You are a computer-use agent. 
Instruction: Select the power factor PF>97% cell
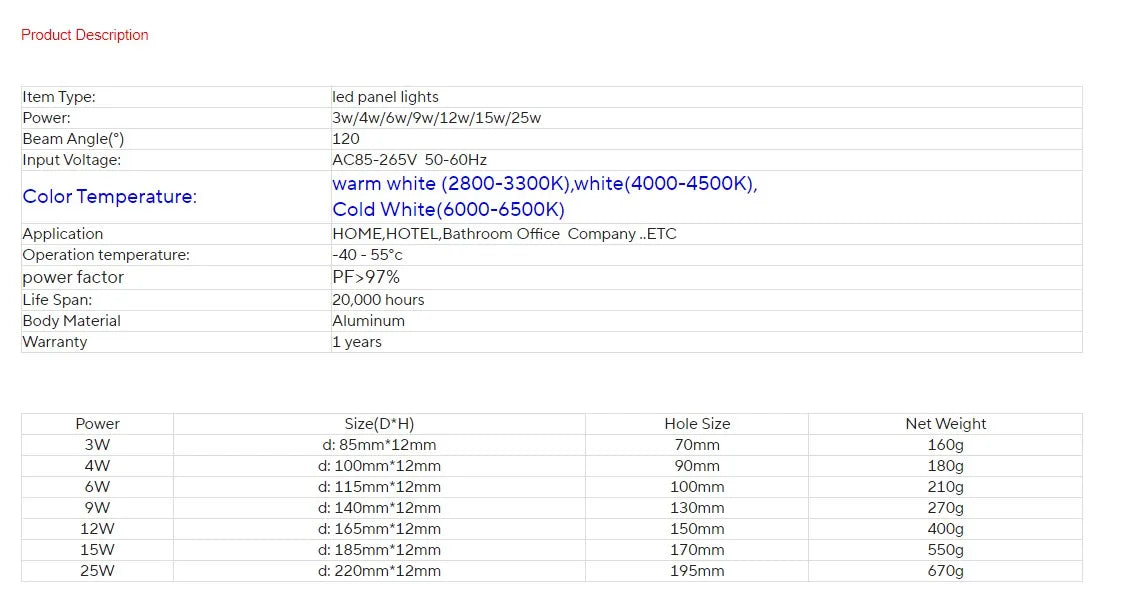point(366,277)
